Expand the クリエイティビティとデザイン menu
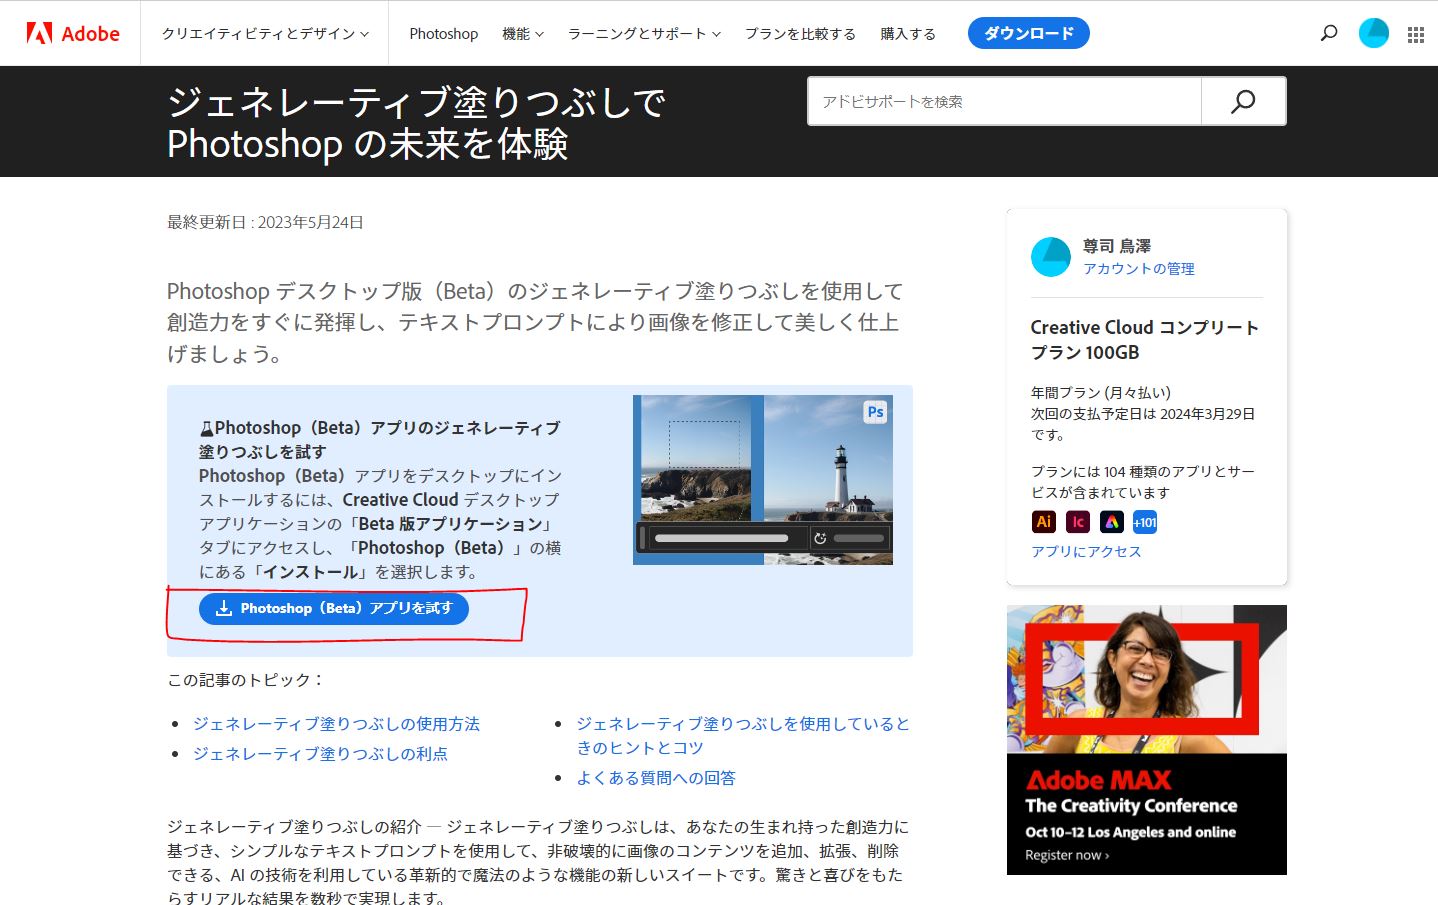The image size is (1438, 905). point(265,34)
